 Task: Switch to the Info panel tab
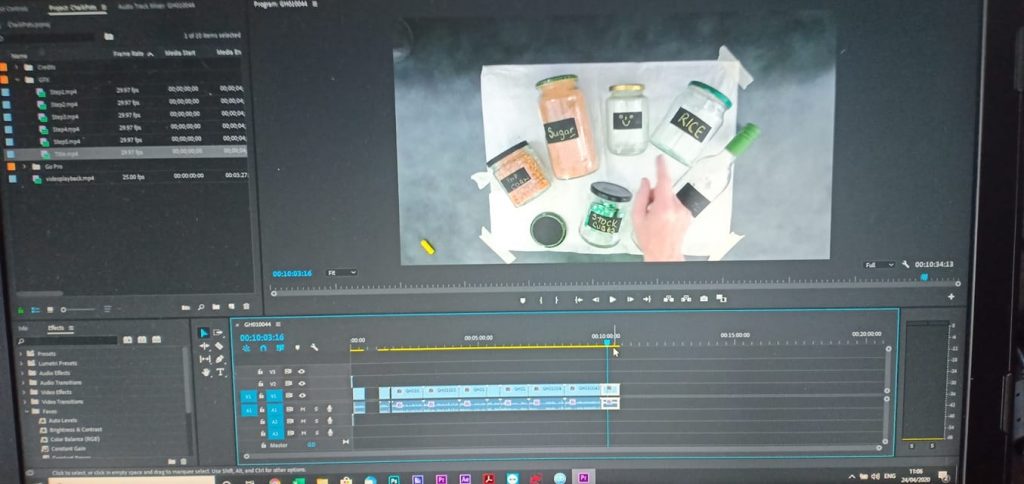tap(23, 328)
